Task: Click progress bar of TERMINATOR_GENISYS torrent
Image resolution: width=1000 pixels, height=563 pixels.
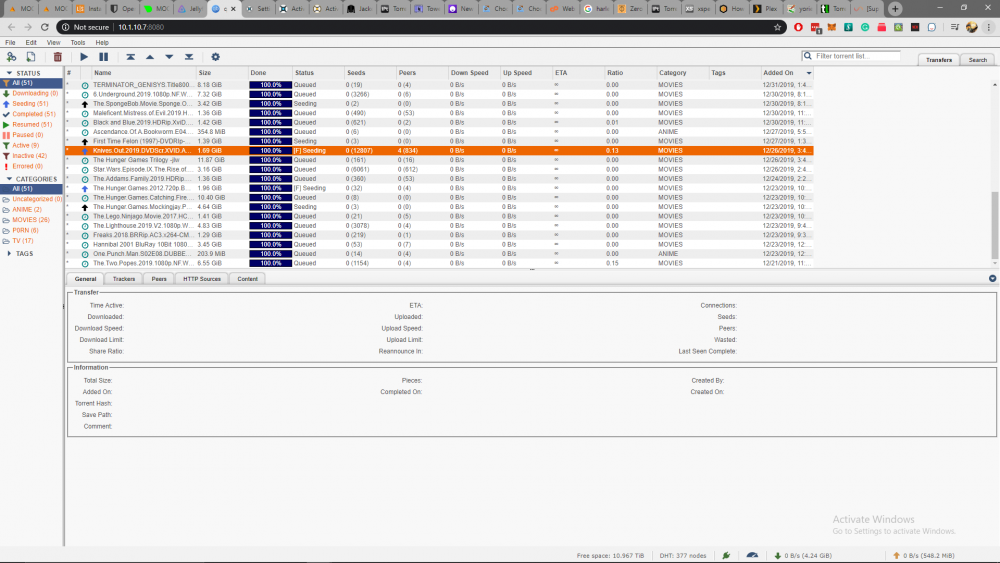Action: point(270,85)
